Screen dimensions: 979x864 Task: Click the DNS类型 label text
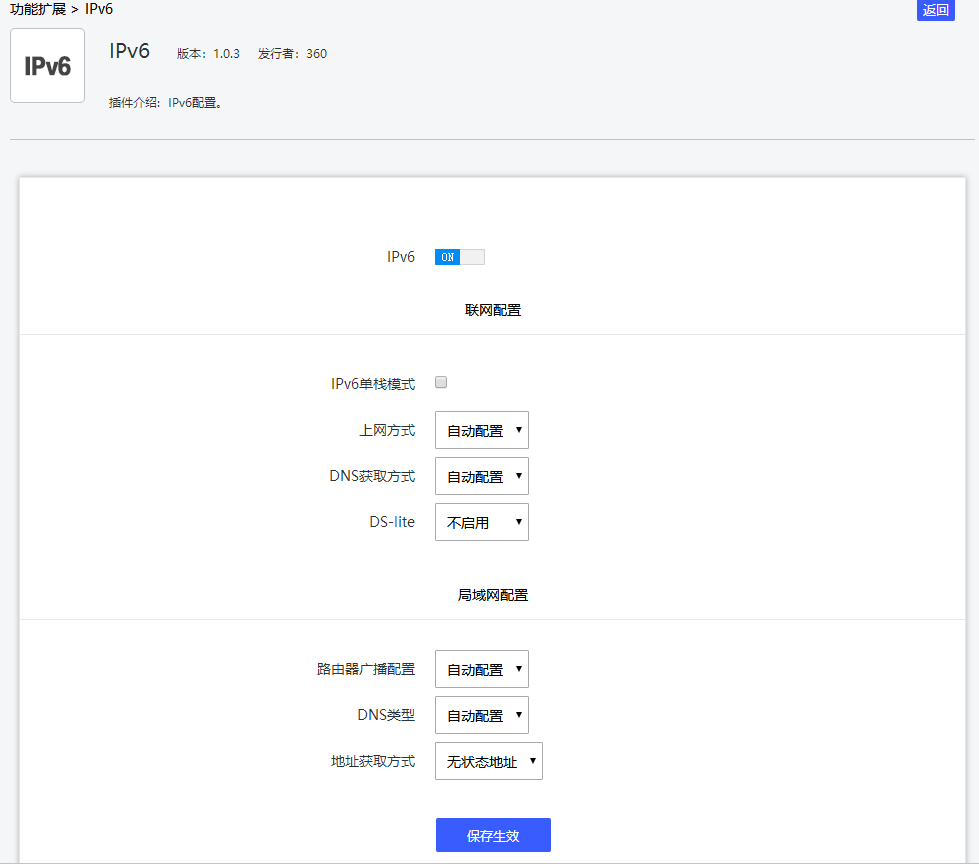(x=386, y=715)
